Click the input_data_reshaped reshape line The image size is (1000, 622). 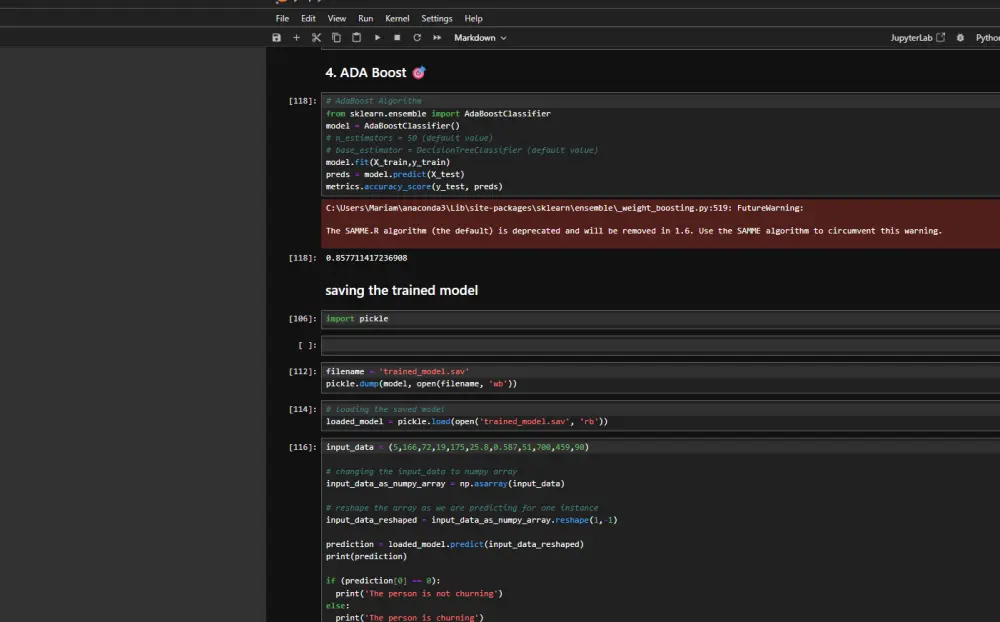pyautogui.click(x=471, y=520)
